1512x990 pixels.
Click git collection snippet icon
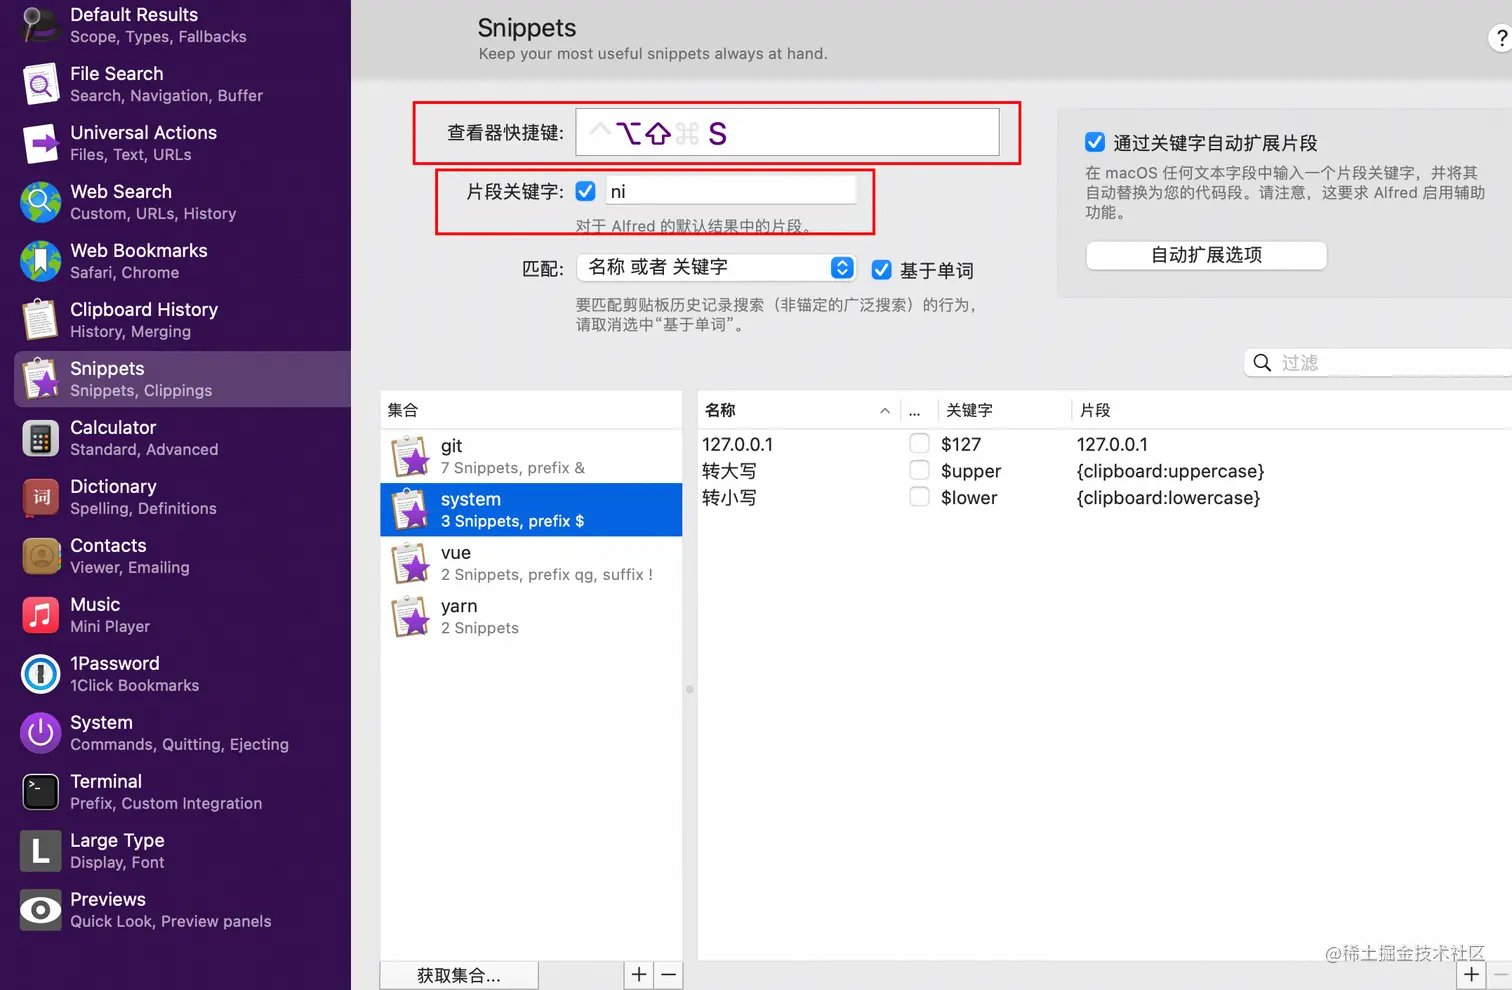(410, 457)
